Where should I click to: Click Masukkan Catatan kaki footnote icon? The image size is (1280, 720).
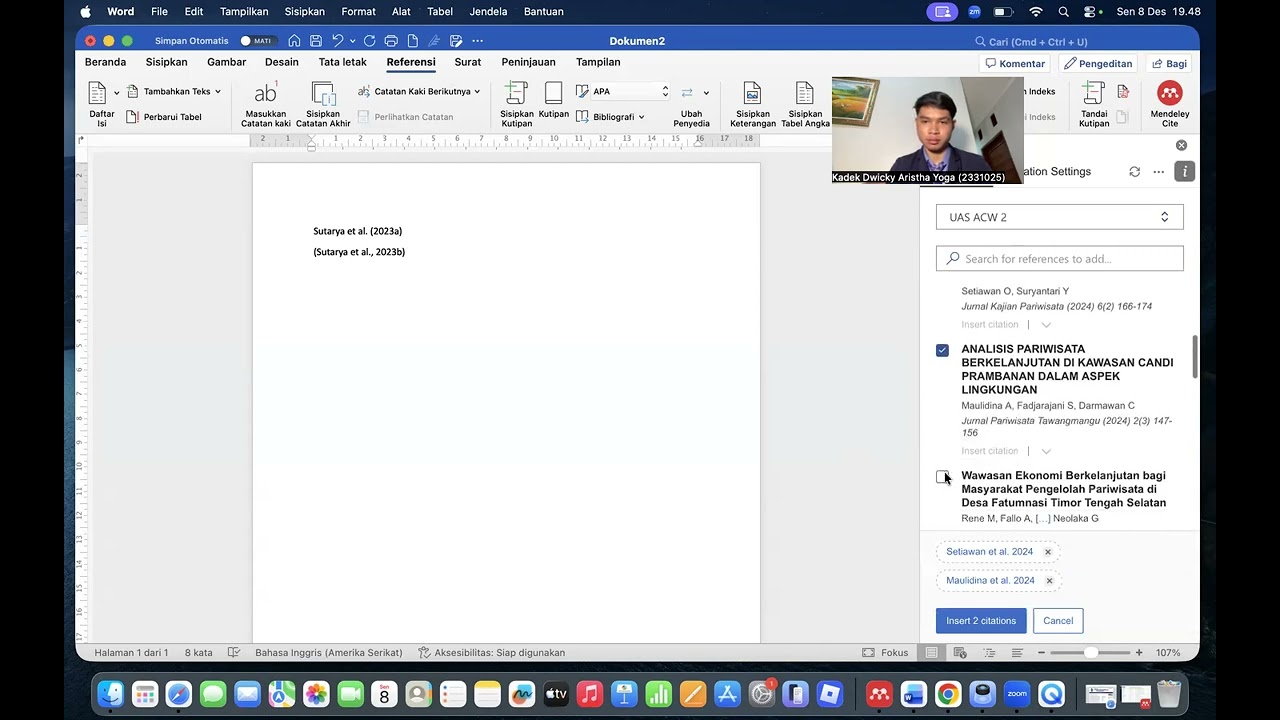point(265,94)
